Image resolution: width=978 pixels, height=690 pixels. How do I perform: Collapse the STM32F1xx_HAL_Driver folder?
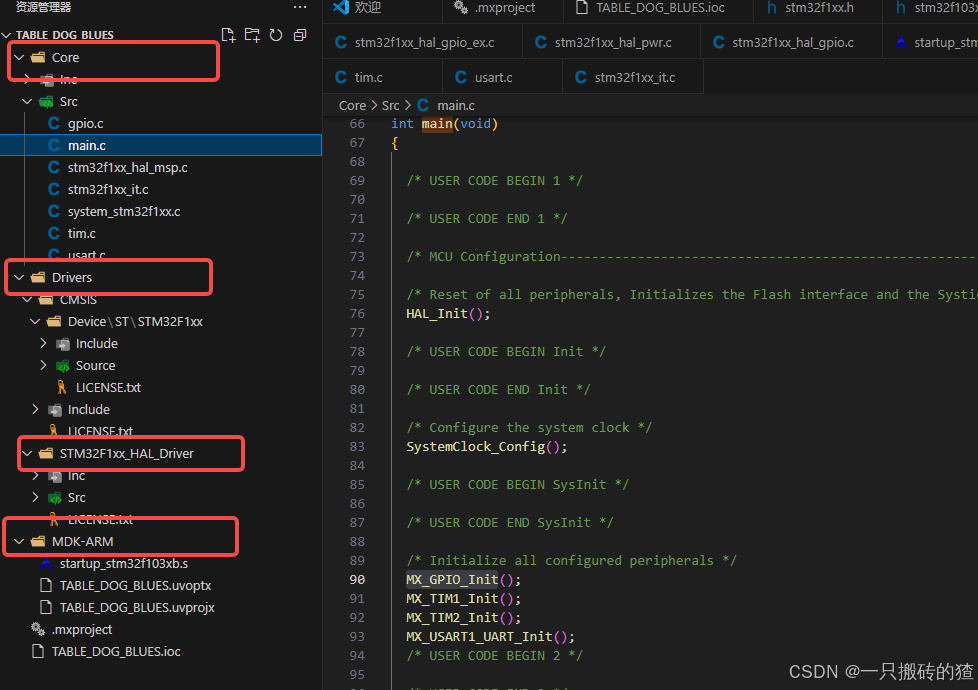coord(27,454)
